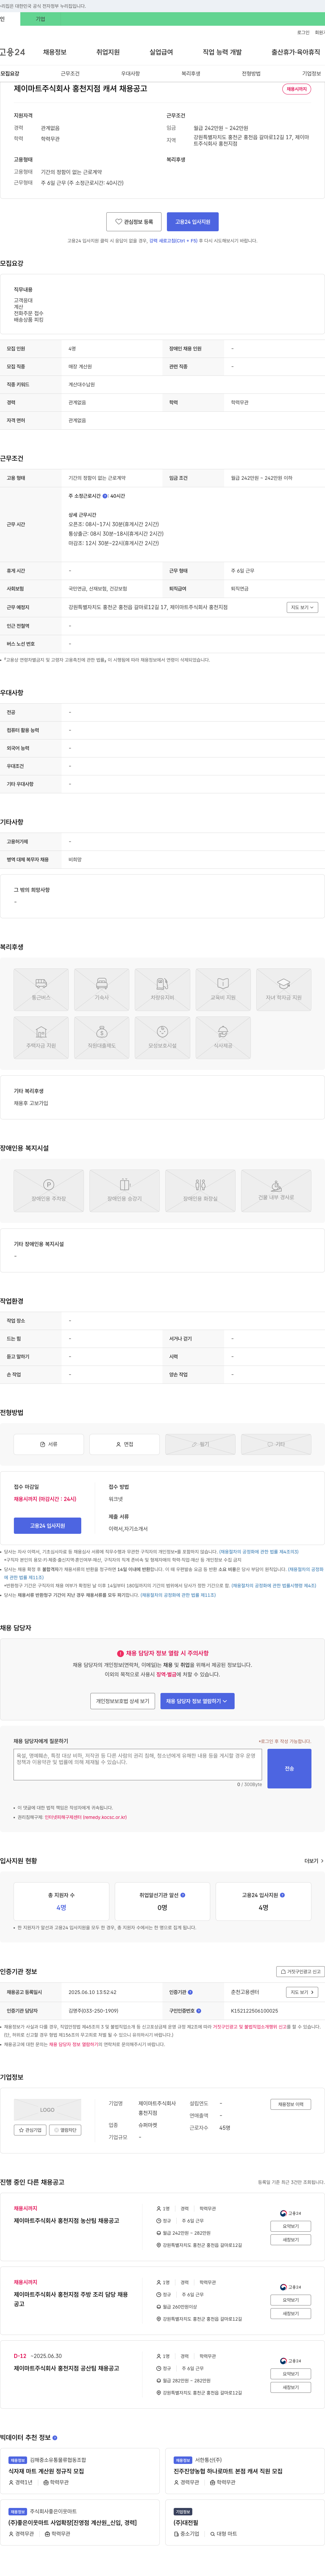The height and width of the screenshot is (2576, 325).
Task: Click the 취업알선기관 알선 info icon
Action: pyautogui.click(x=183, y=1895)
